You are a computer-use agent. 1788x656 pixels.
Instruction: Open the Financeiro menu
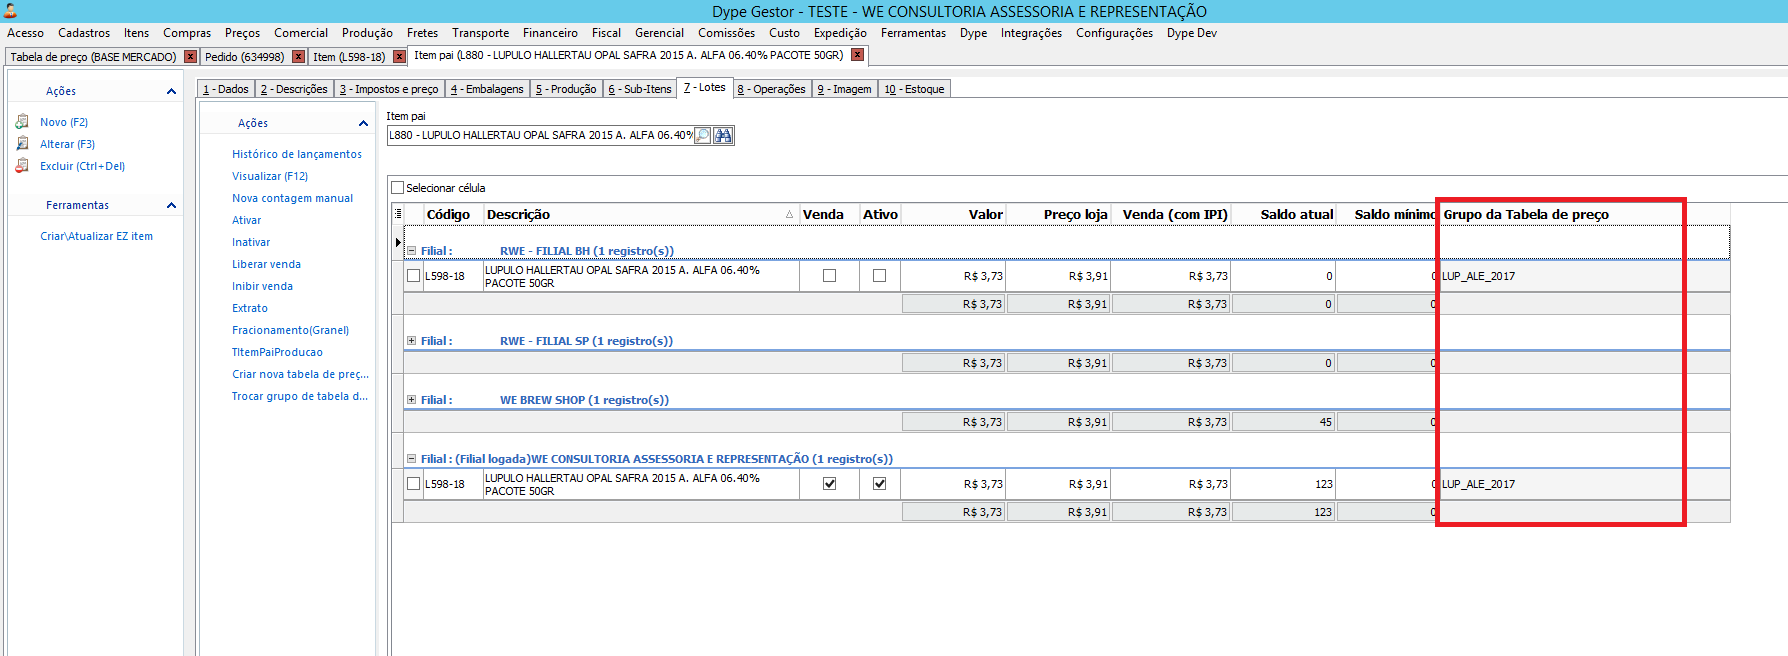tap(550, 33)
